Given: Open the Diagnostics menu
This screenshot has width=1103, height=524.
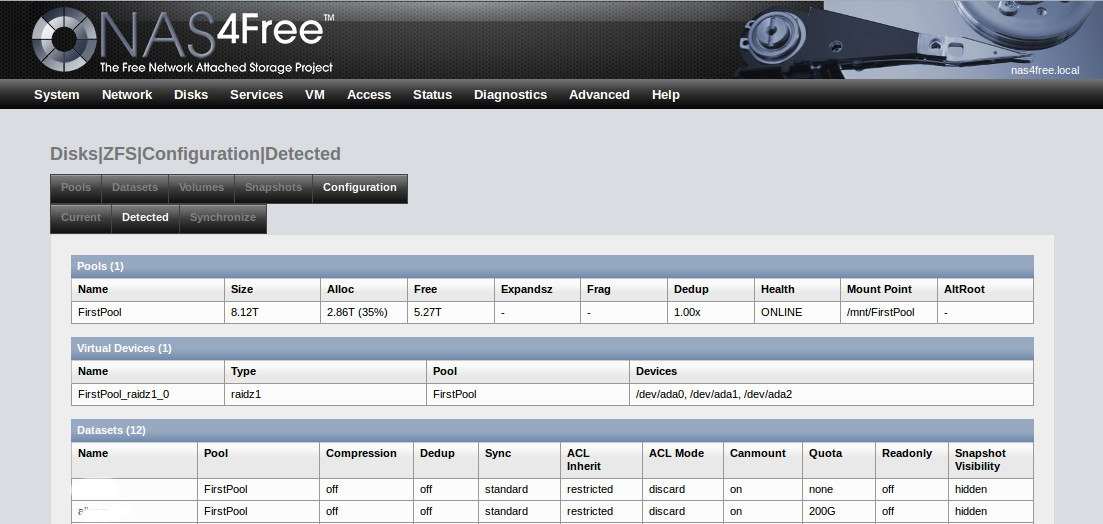Looking at the screenshot, I should 510,95.
